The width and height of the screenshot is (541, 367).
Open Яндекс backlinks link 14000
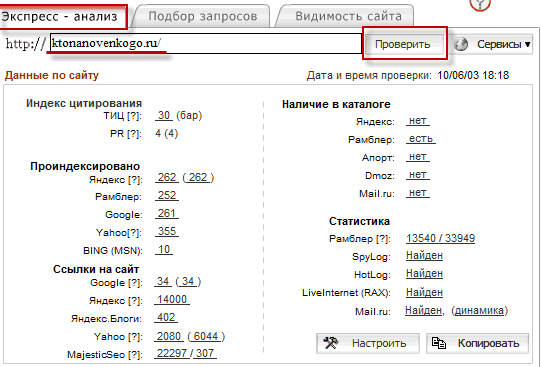pyautogui.click(x=172, y=299)
